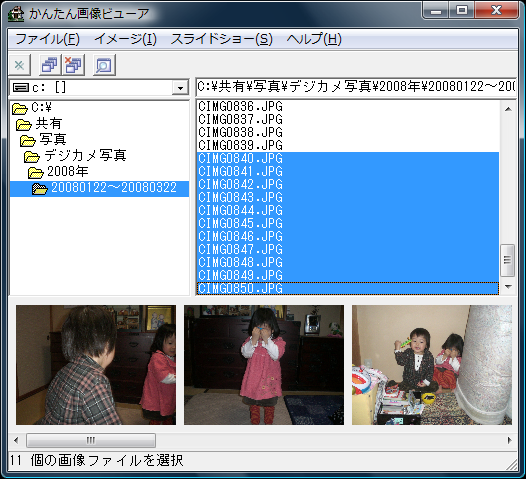Click the path field showing C:¥共有¥写真
The height and width of the screenshot is (479, 526).
pyautogui.click(x=356, y=87)
